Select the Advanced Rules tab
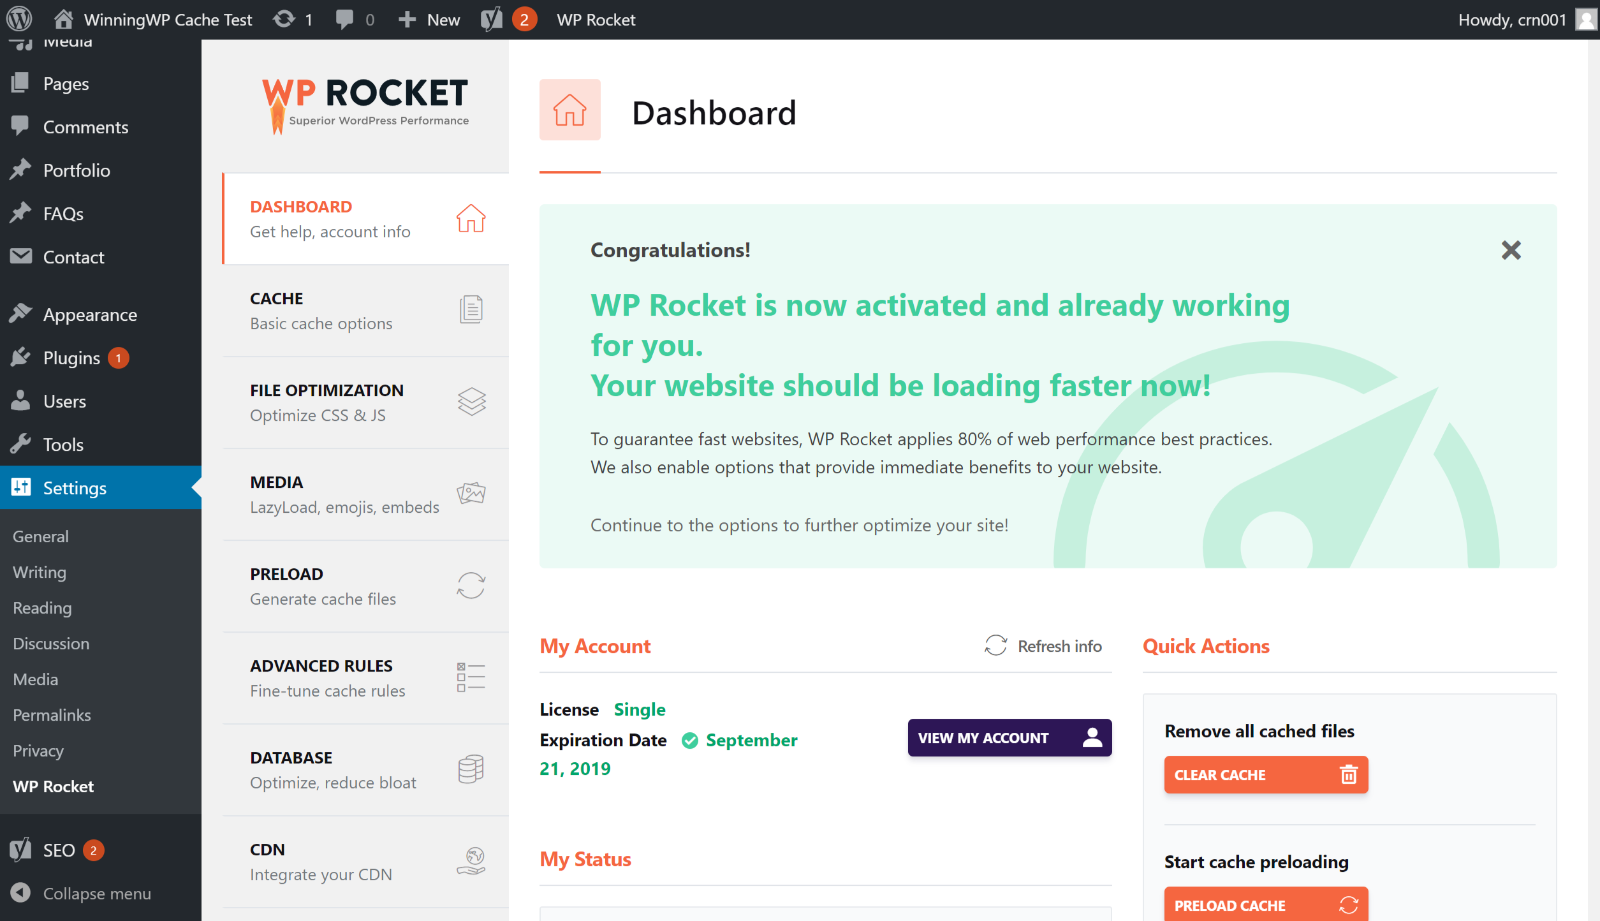This screenshot has height=921, width=1600. 366,679
